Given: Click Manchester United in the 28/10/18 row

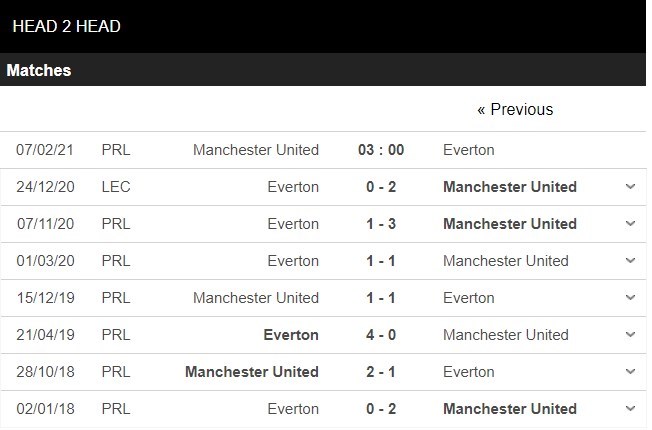Looking at the screenshot, I should coord(252,372).
